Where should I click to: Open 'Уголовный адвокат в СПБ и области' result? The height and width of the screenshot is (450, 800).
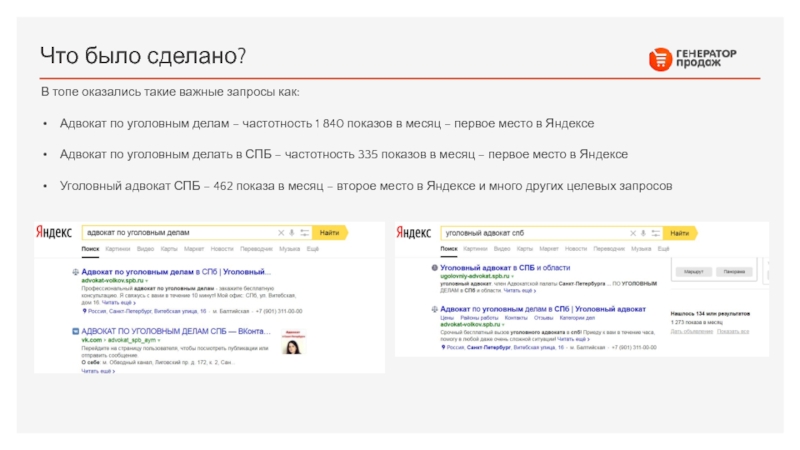click(x=505, y=268)
